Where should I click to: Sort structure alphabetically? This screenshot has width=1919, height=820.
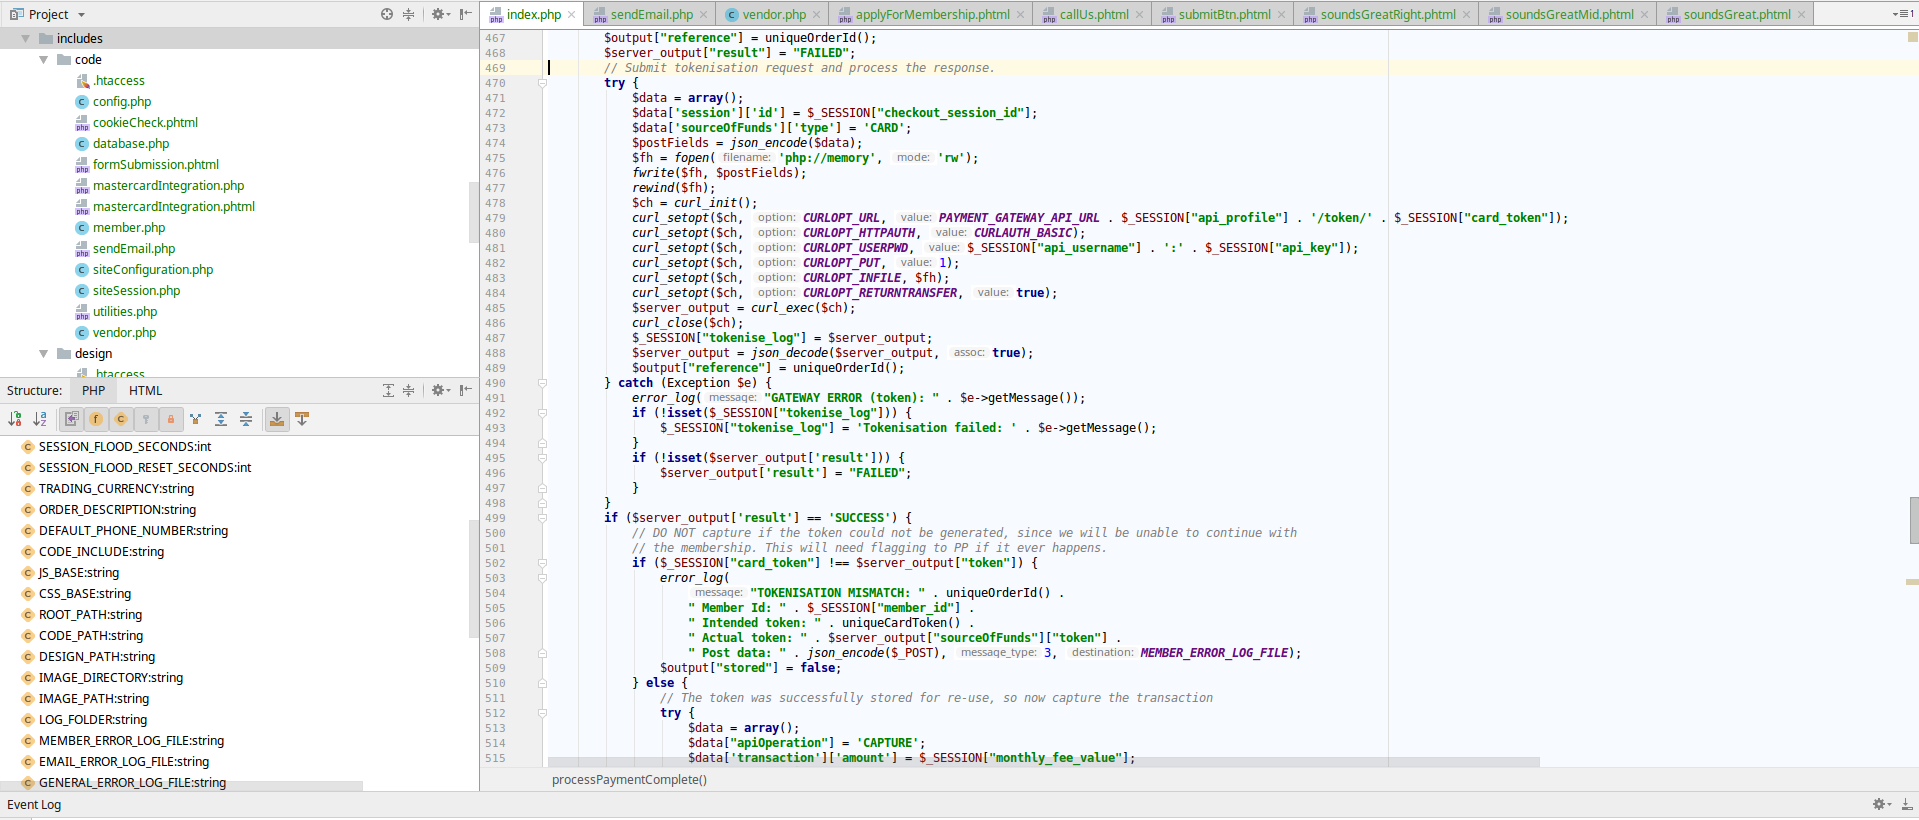[x=40, y=419]
